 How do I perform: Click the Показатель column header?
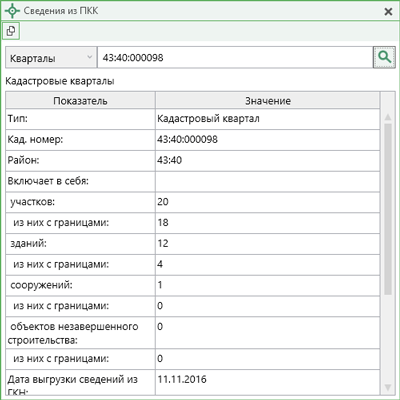(x=80, y=101)
